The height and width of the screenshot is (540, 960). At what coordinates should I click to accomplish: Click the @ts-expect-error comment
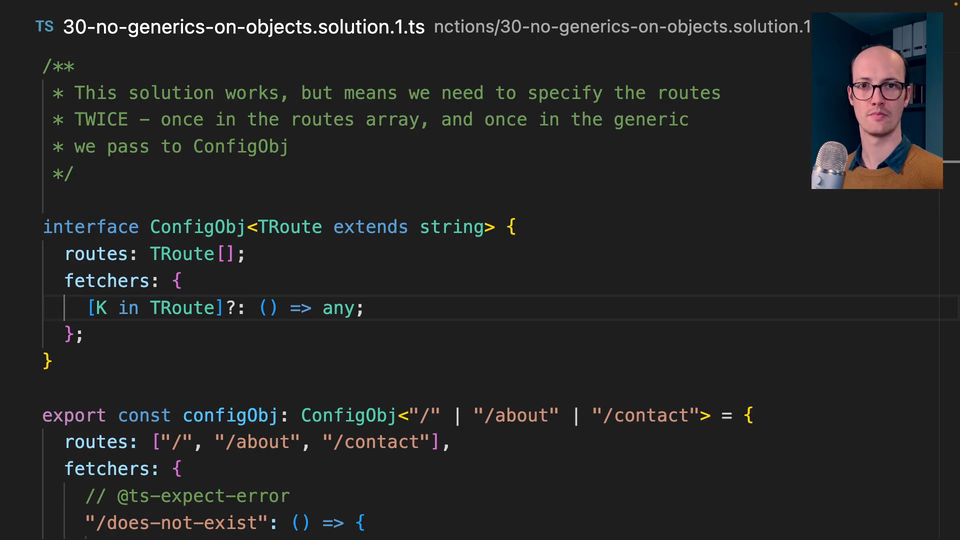(x=187, y=495)
